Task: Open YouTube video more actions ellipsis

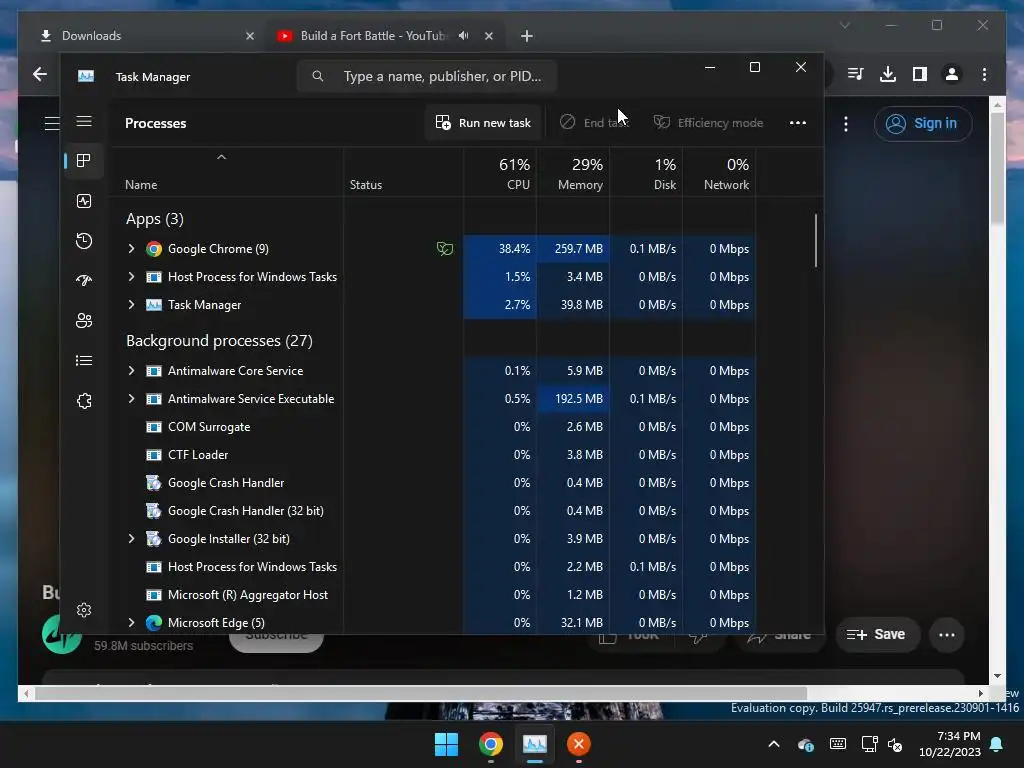Action: (946, 635)
